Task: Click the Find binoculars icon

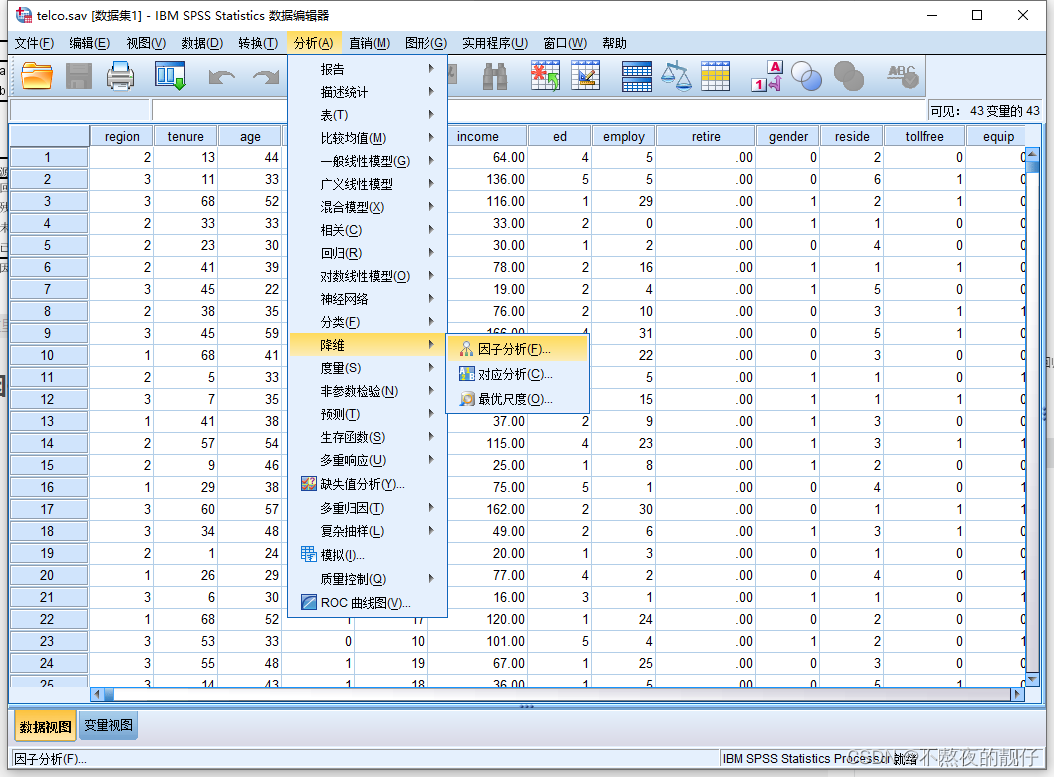Action: pos(495,77)
